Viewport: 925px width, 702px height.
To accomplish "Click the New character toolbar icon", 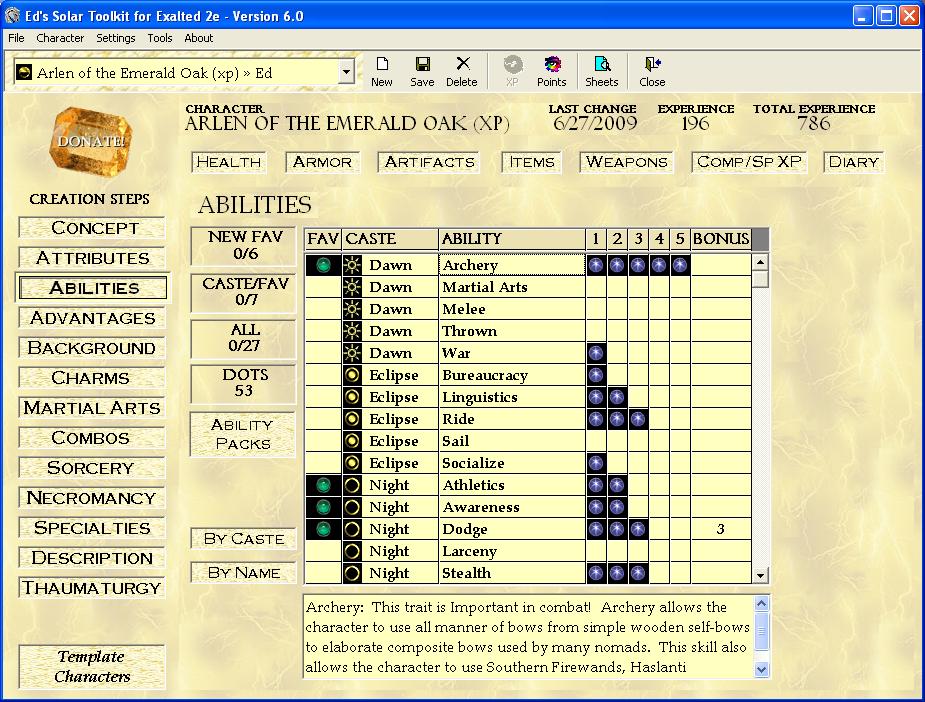I will tap(382, 72).
